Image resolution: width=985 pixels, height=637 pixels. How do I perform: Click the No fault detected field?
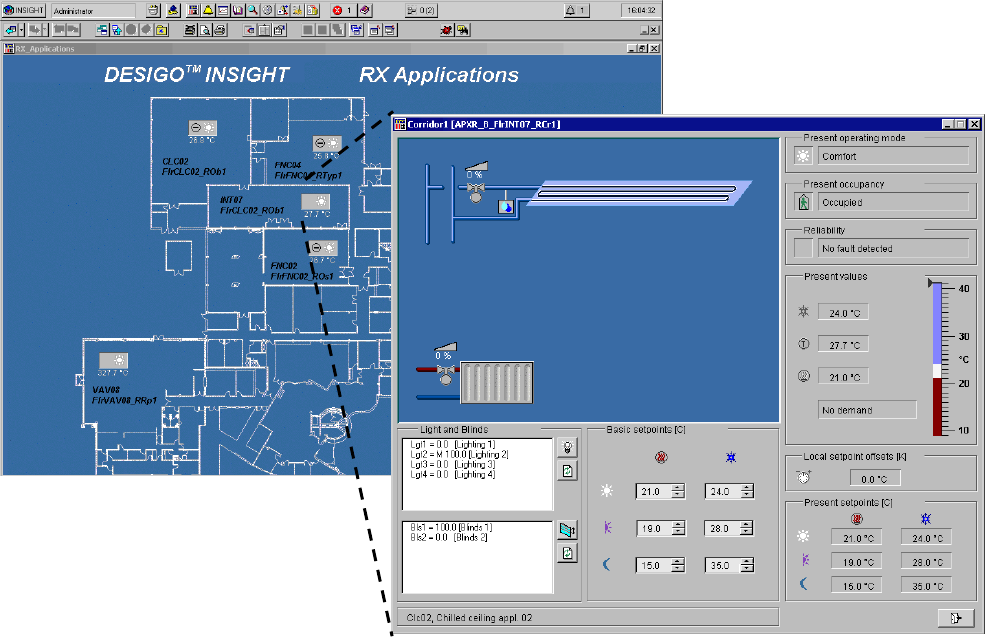pos(893,249)
